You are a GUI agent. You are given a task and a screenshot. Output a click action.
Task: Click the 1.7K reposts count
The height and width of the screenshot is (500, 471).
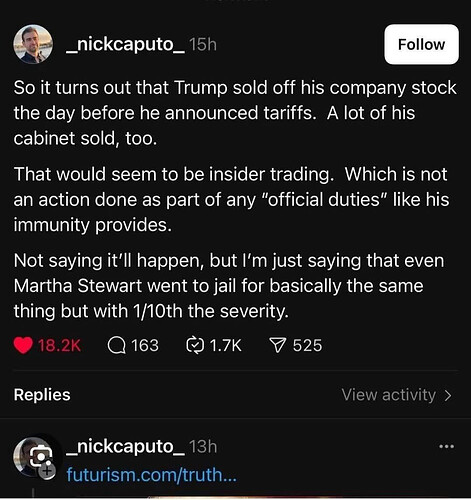pos(225,345)
